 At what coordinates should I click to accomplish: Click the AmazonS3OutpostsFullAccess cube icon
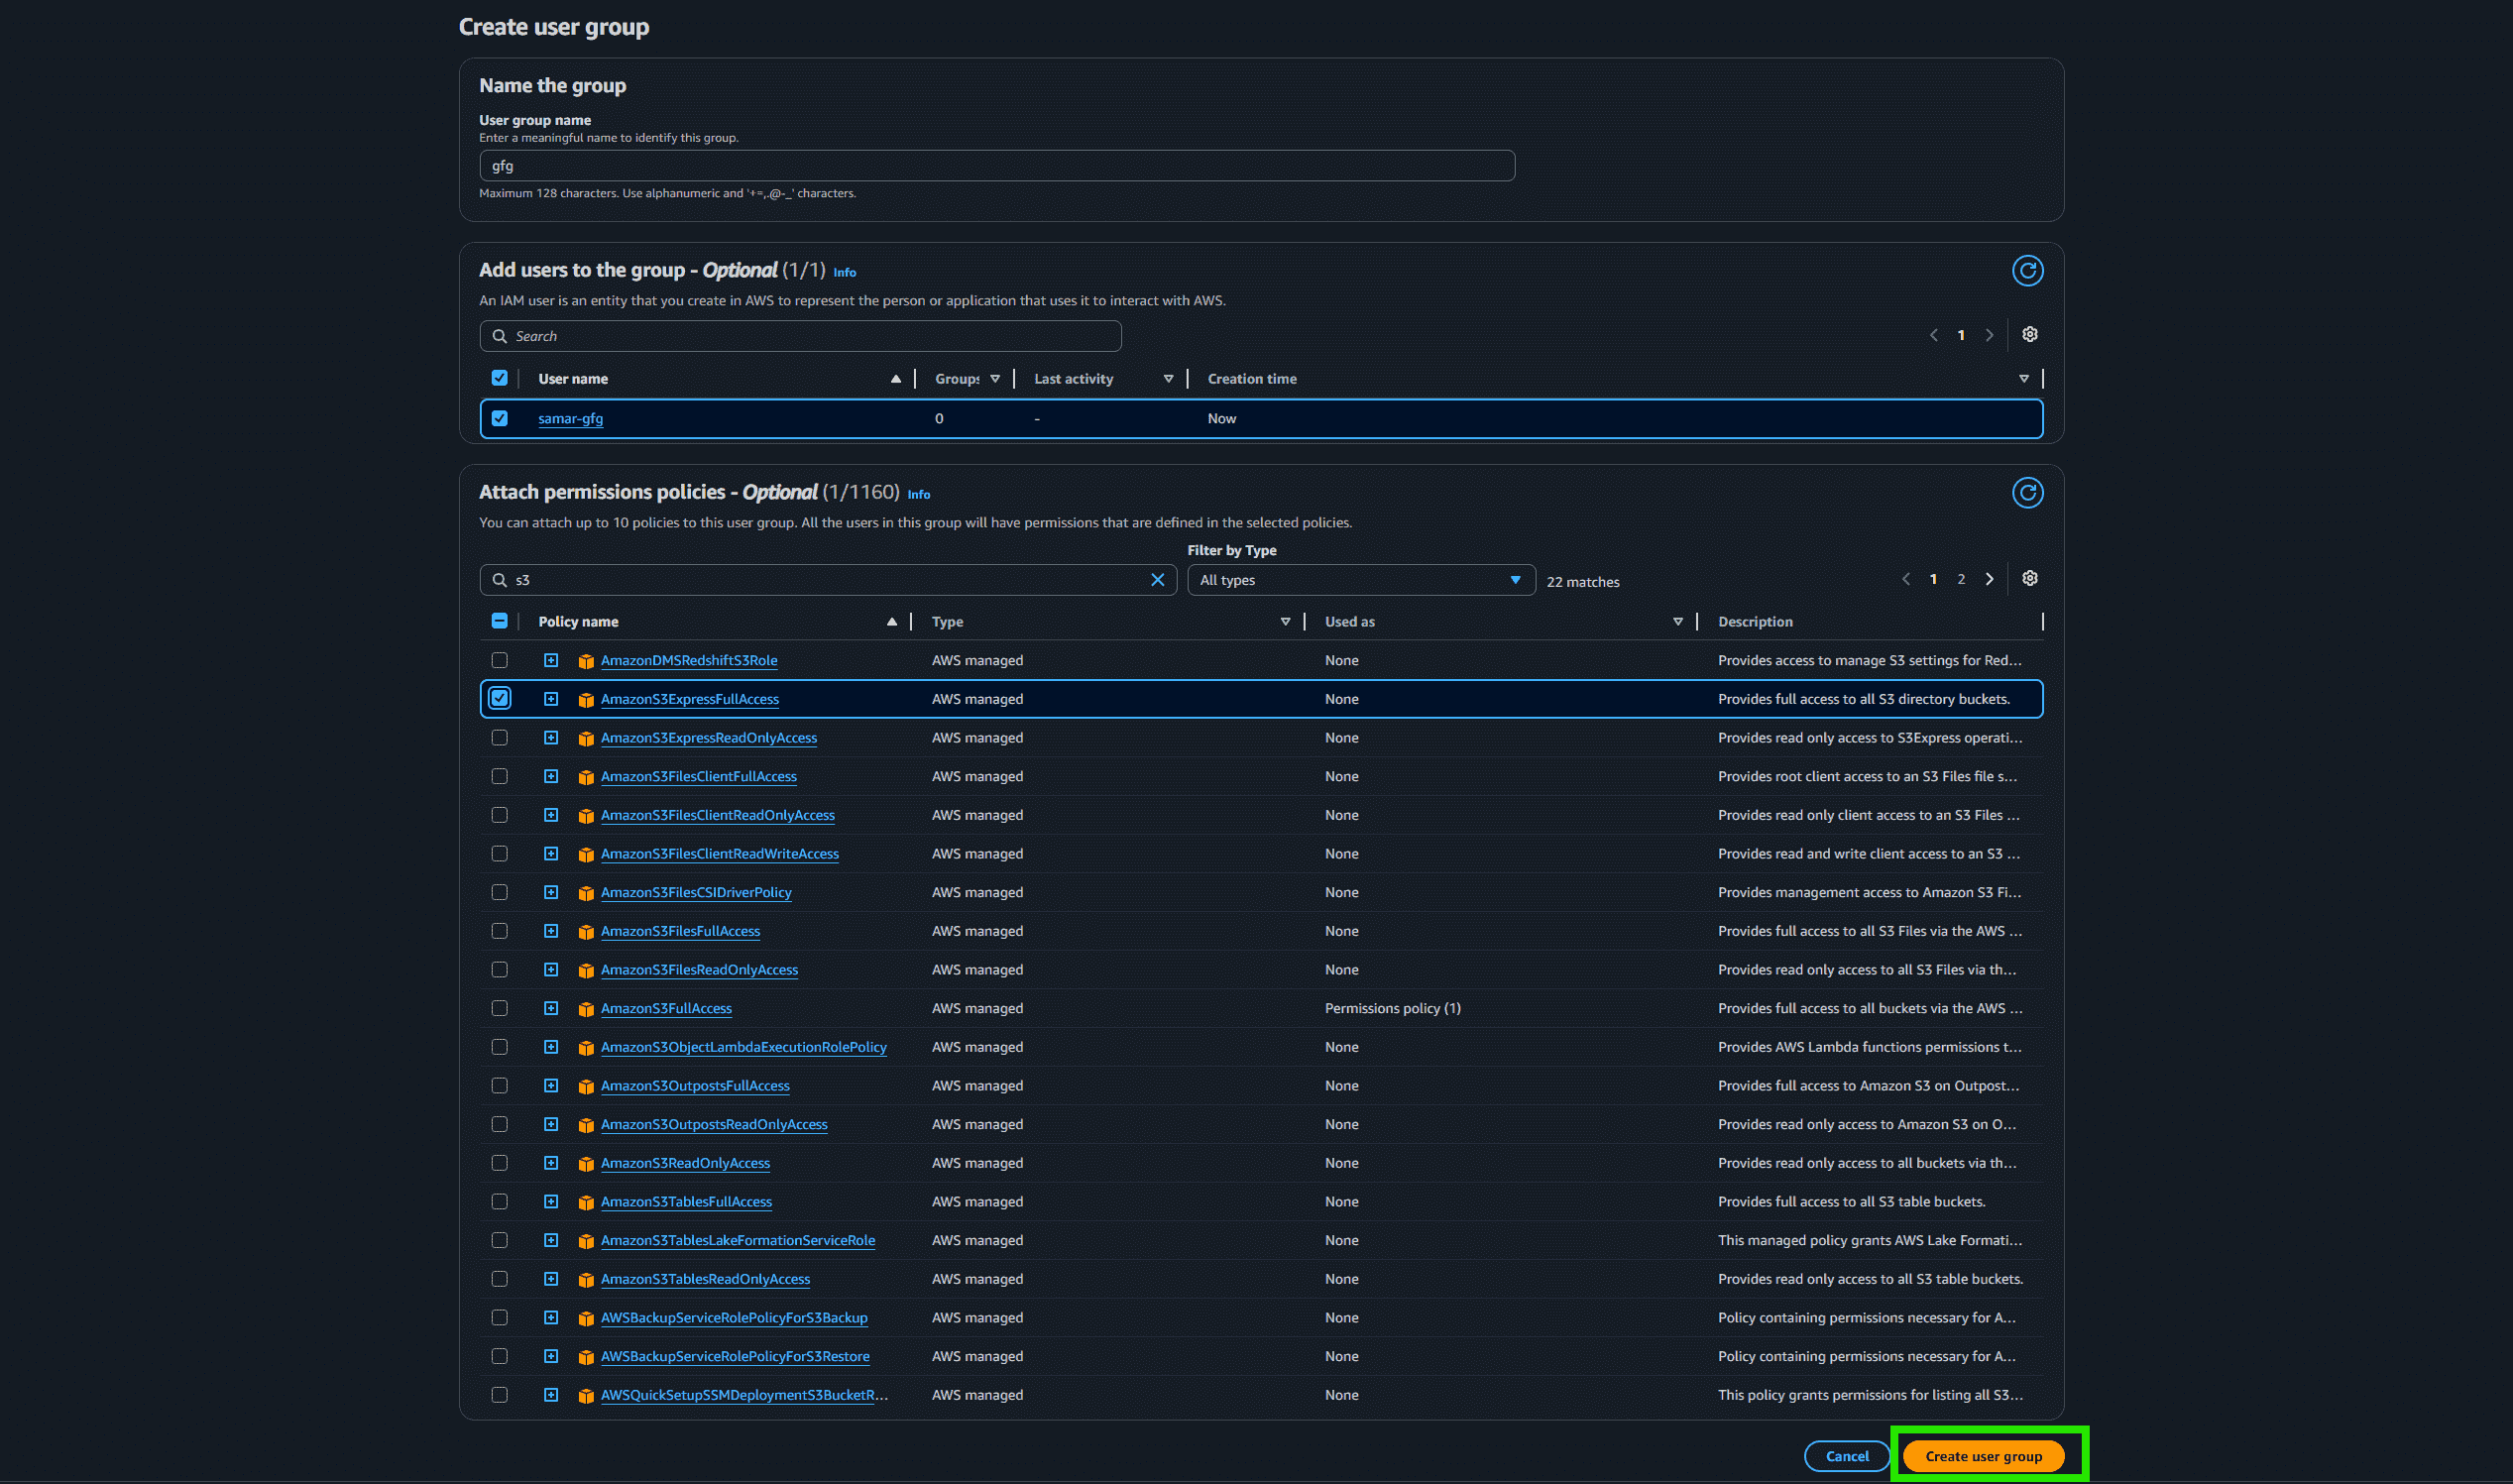pyautogui.click(x=586, y=1086)
